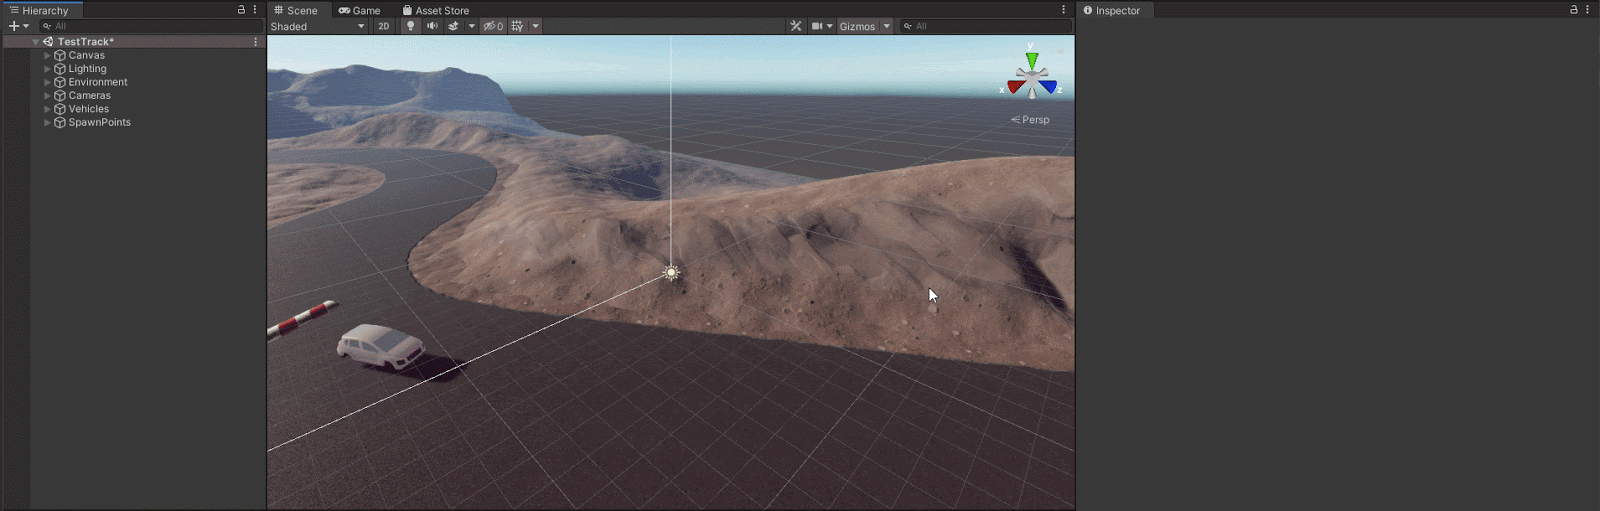This screenshot has width=1600, height=511.
Task: Click the hidden objects visibility icon
Action: 493,26
